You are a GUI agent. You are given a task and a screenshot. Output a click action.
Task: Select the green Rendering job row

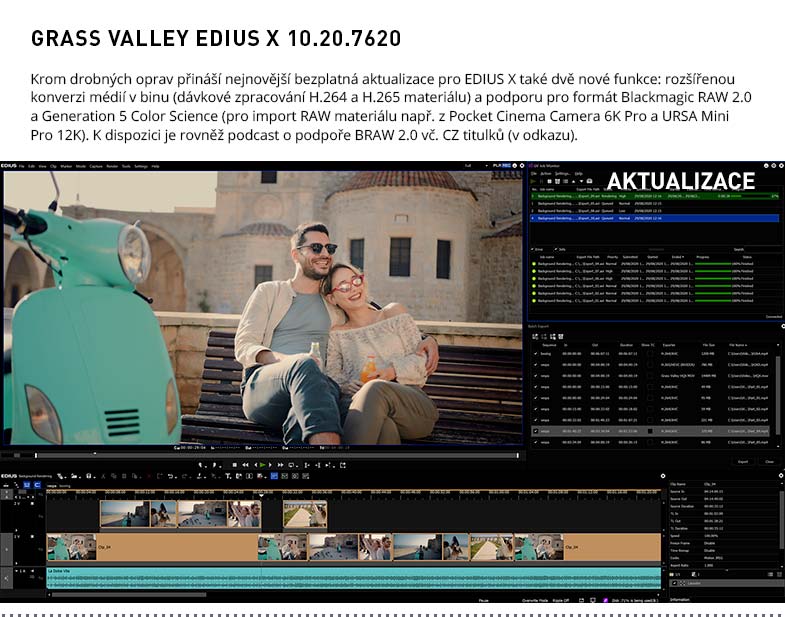click(654, 196)
